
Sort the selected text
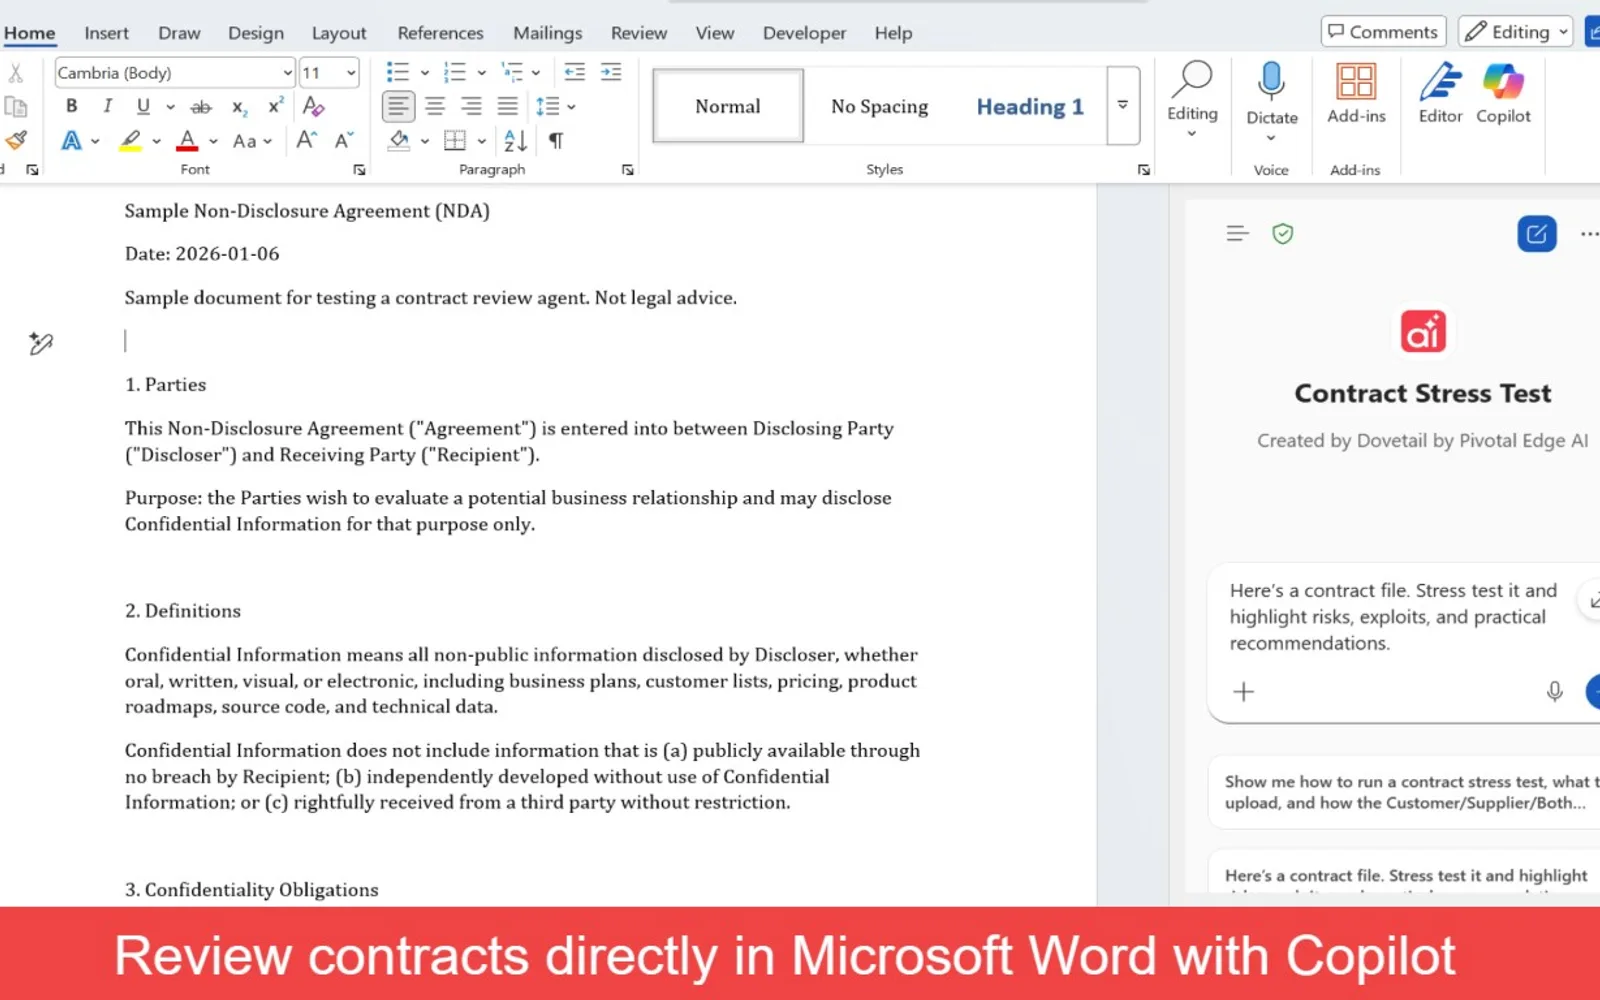click(x=515, y=141)
